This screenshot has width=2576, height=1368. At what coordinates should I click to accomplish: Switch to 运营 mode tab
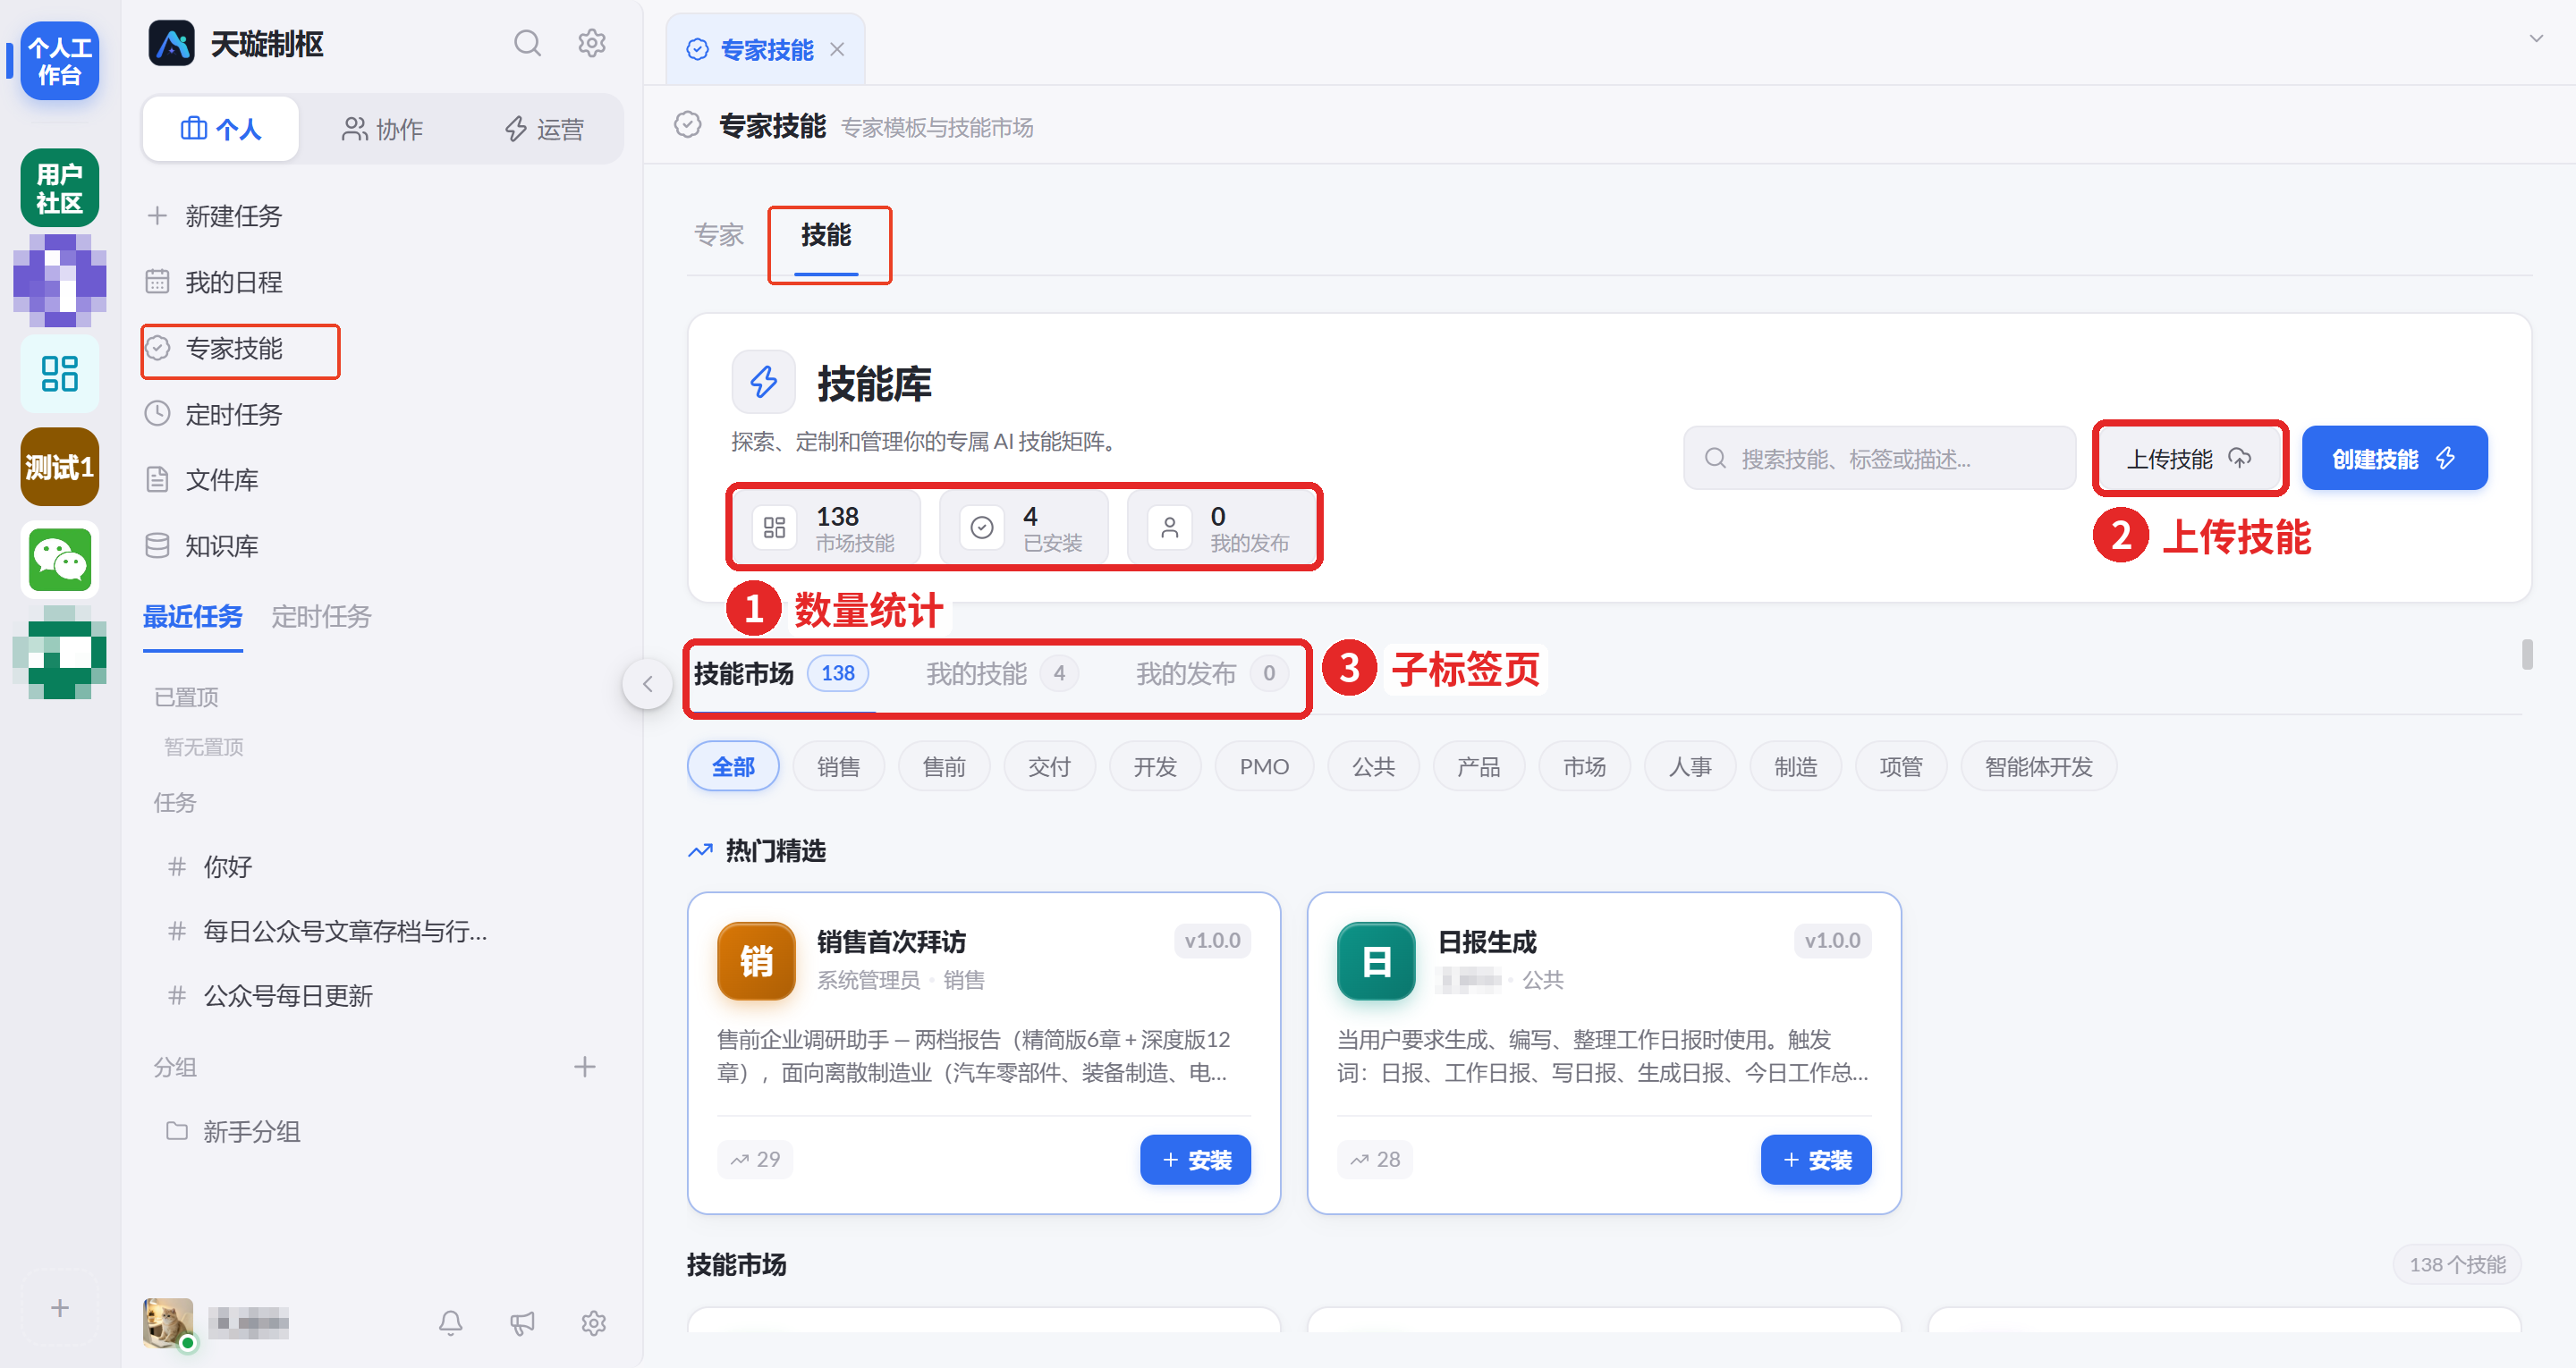(x=544, y=129)
